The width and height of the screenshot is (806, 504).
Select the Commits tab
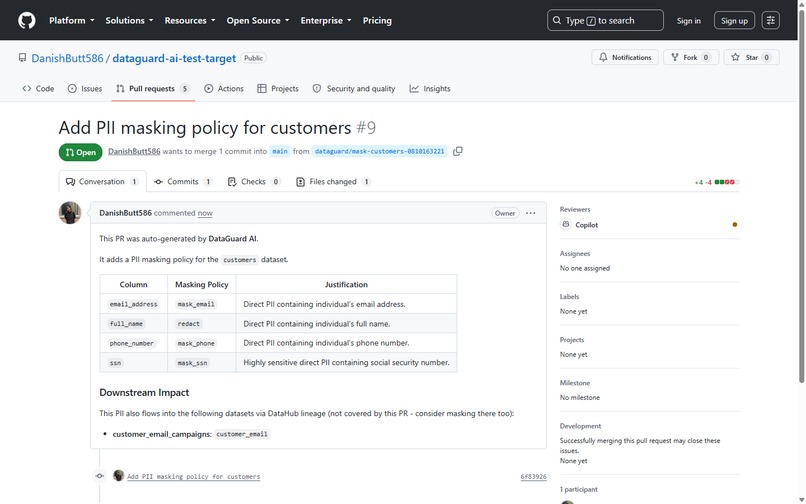pyautogui.click(x=183, y=182)
